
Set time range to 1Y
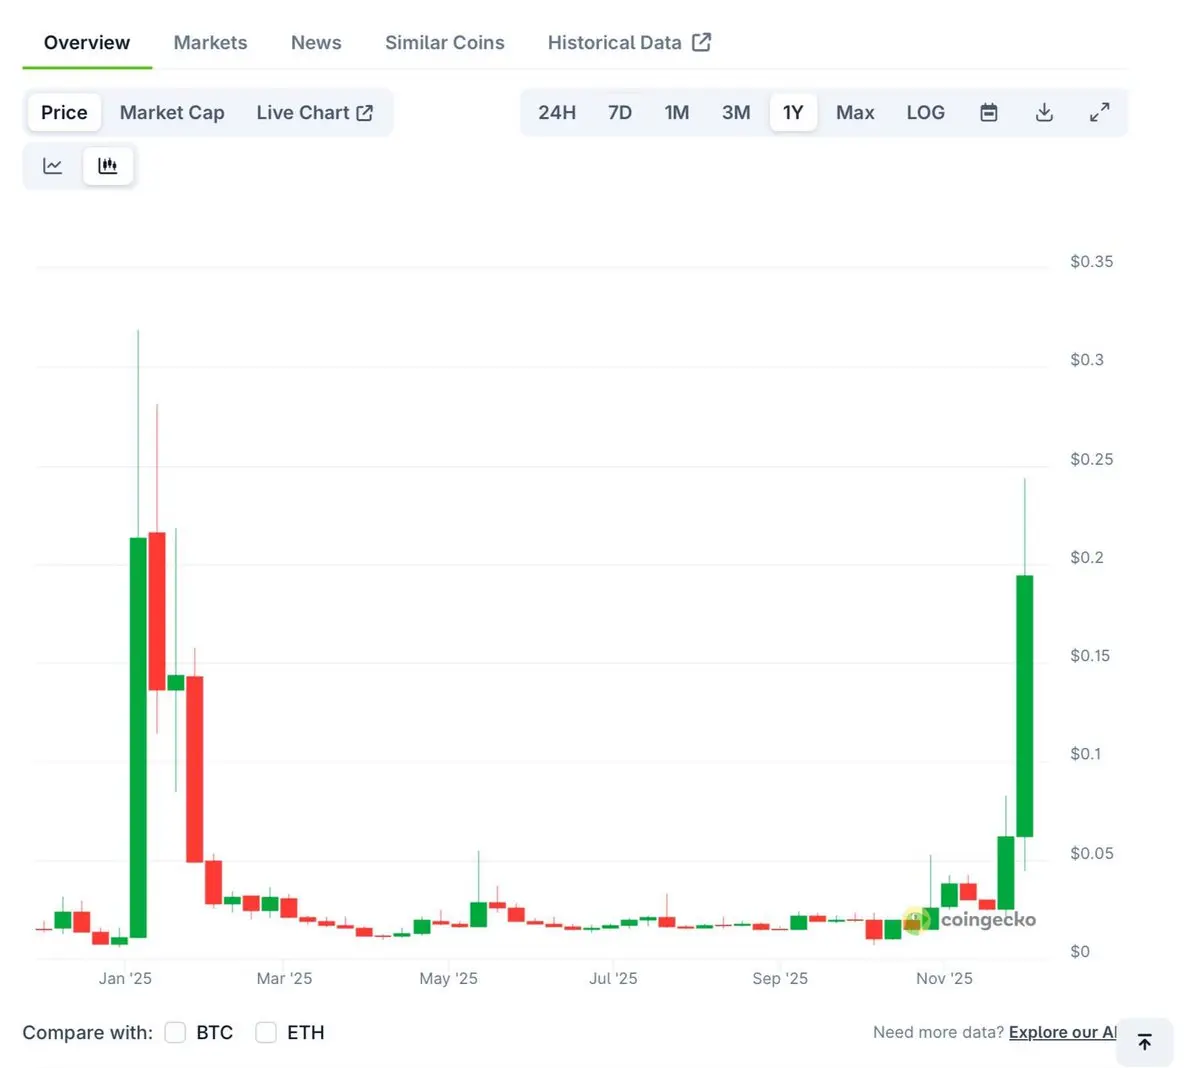(793, 112)
